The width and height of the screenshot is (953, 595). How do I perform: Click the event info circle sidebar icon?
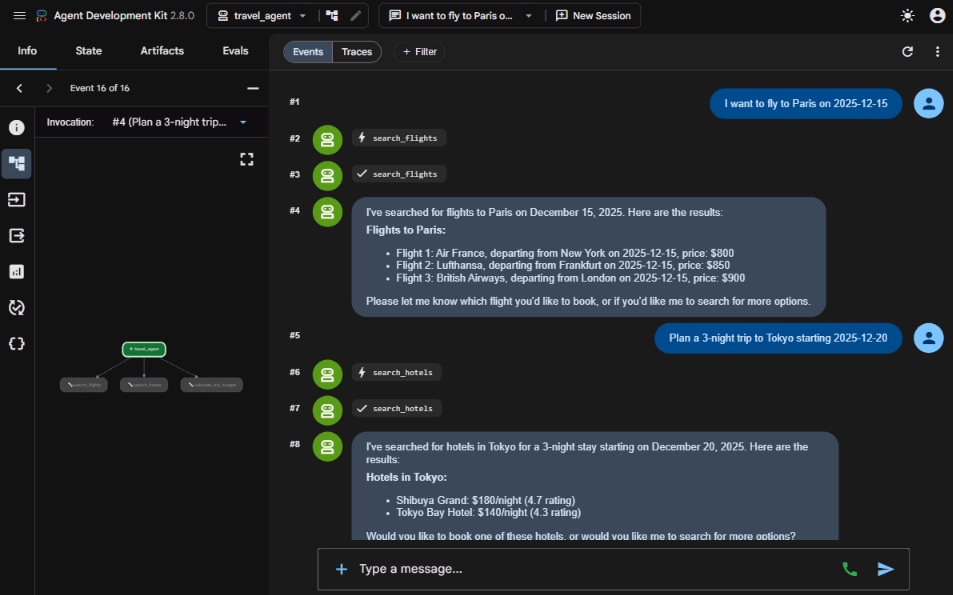click(x=16, y=127)
